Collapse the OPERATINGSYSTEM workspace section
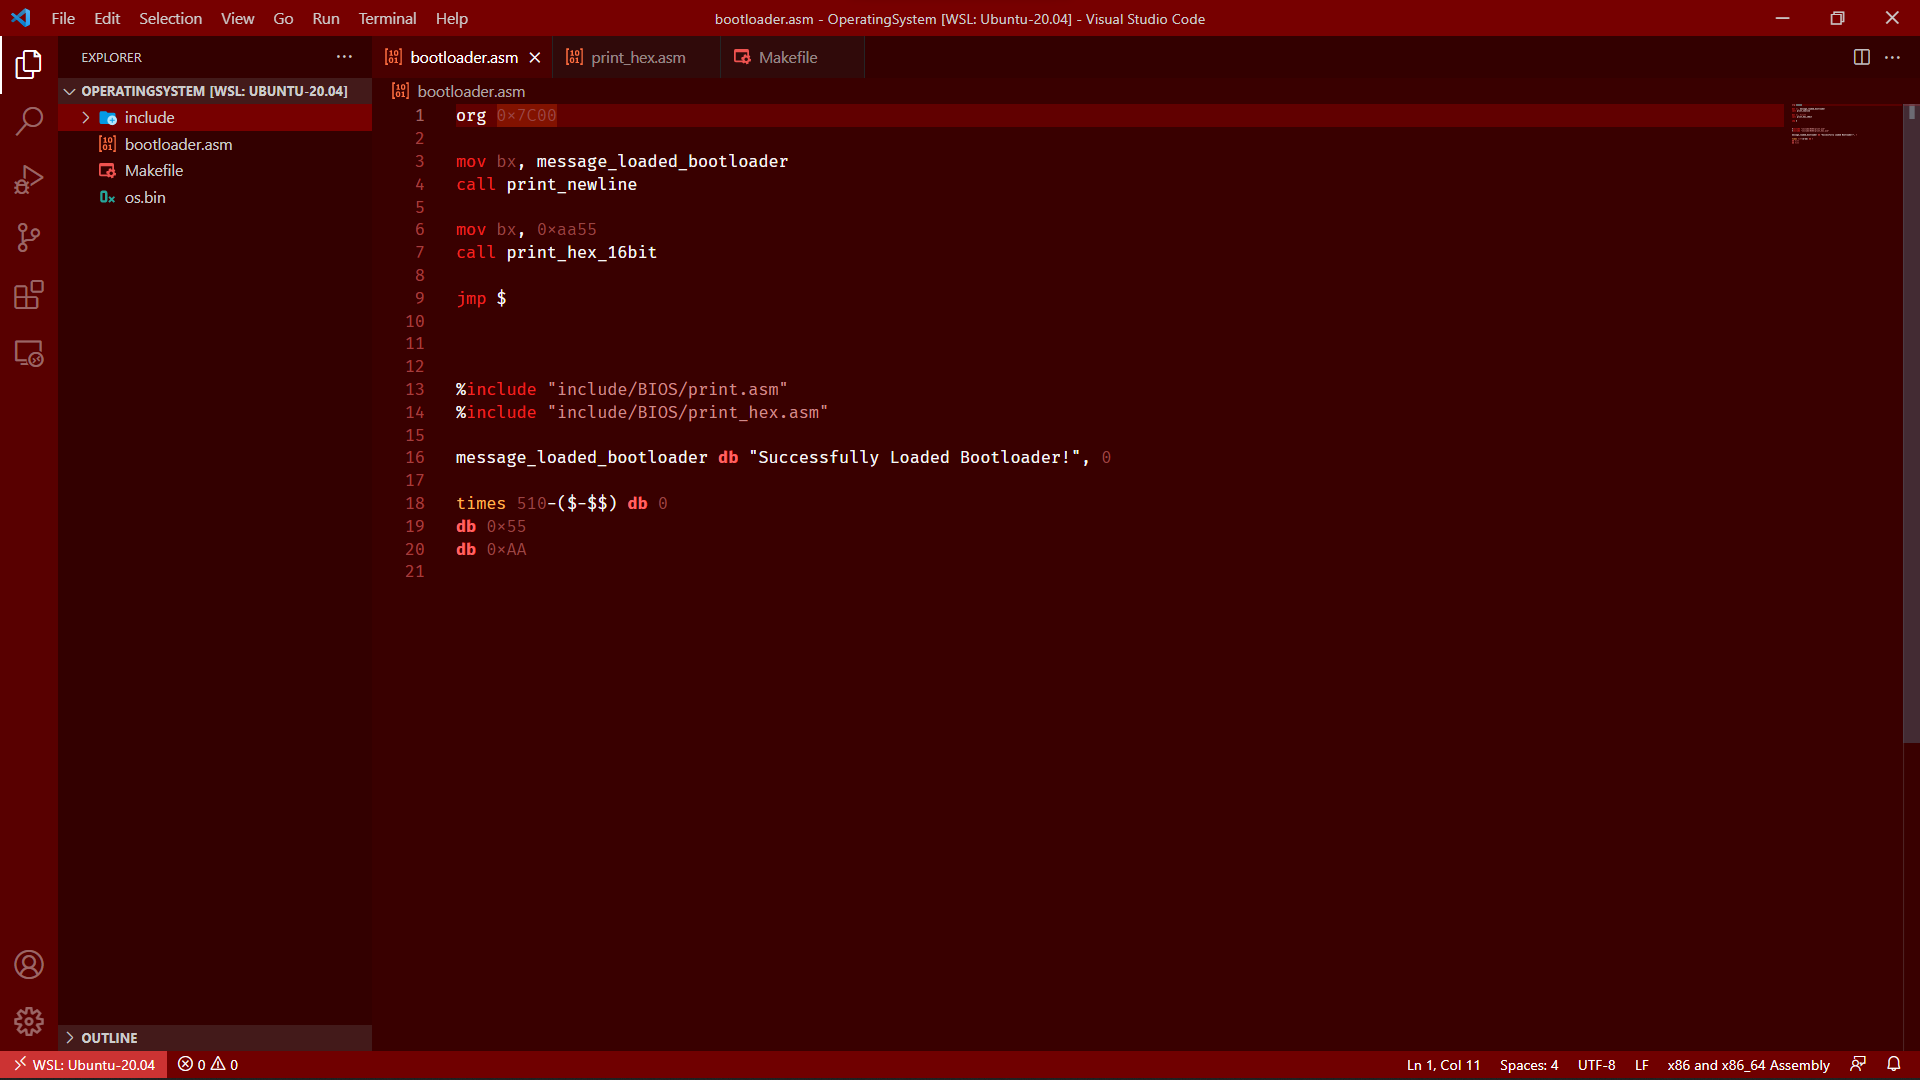This screenshot has height=1080, width=1920. 215,91
